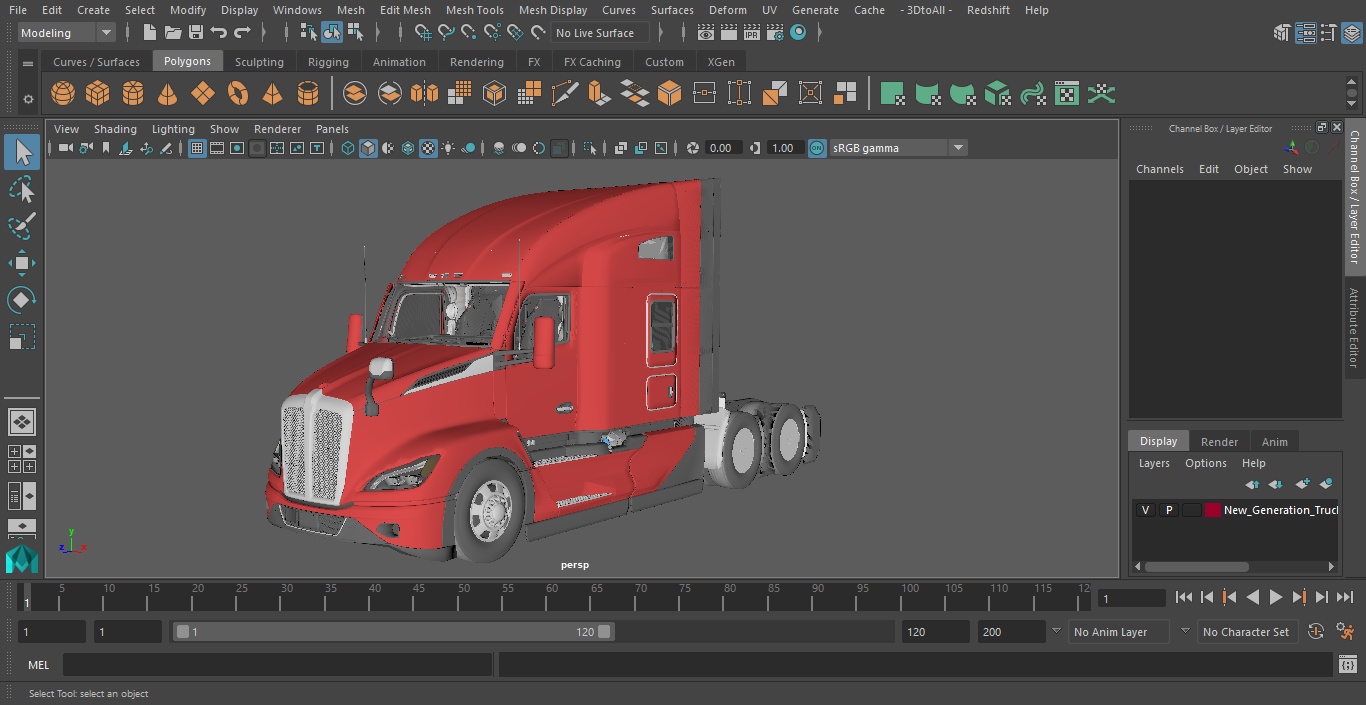The height and width of the screenshot is (705, 1366).
Task: Click the Attribute Editor side tab
Action: click(x=1355, y=328)
